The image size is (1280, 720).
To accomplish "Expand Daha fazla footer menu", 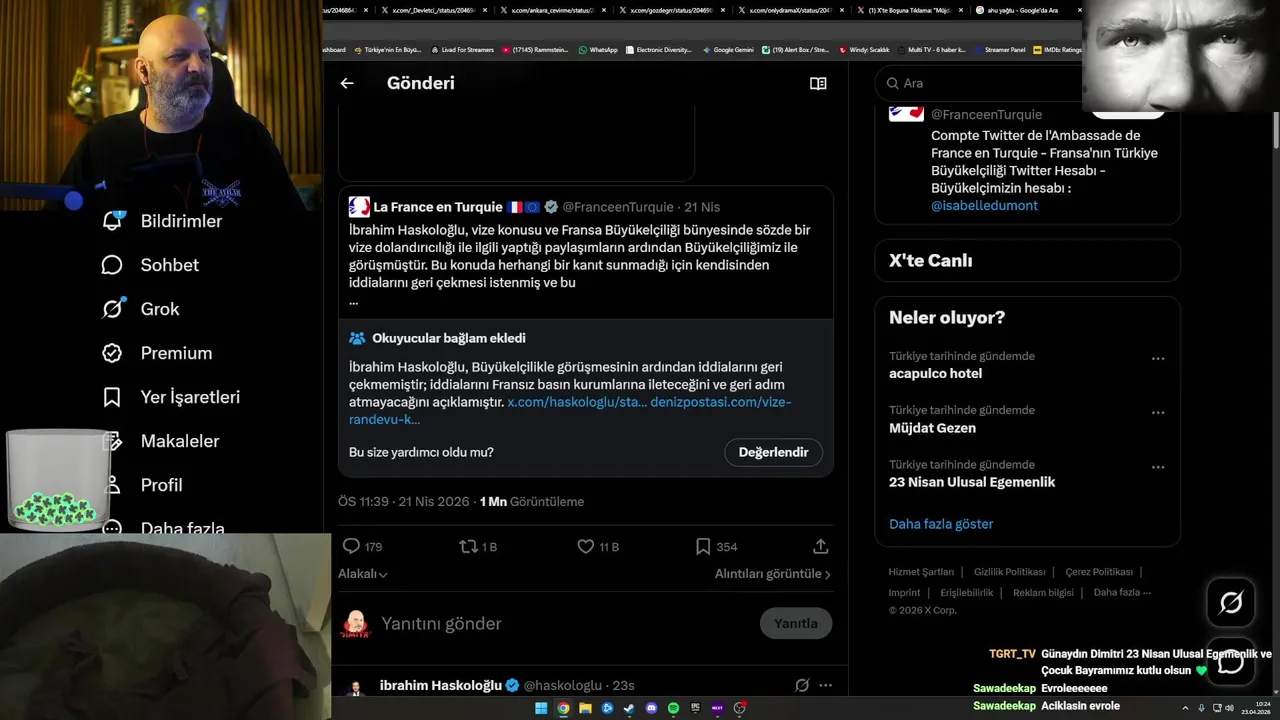I will tap(1122, 592).
